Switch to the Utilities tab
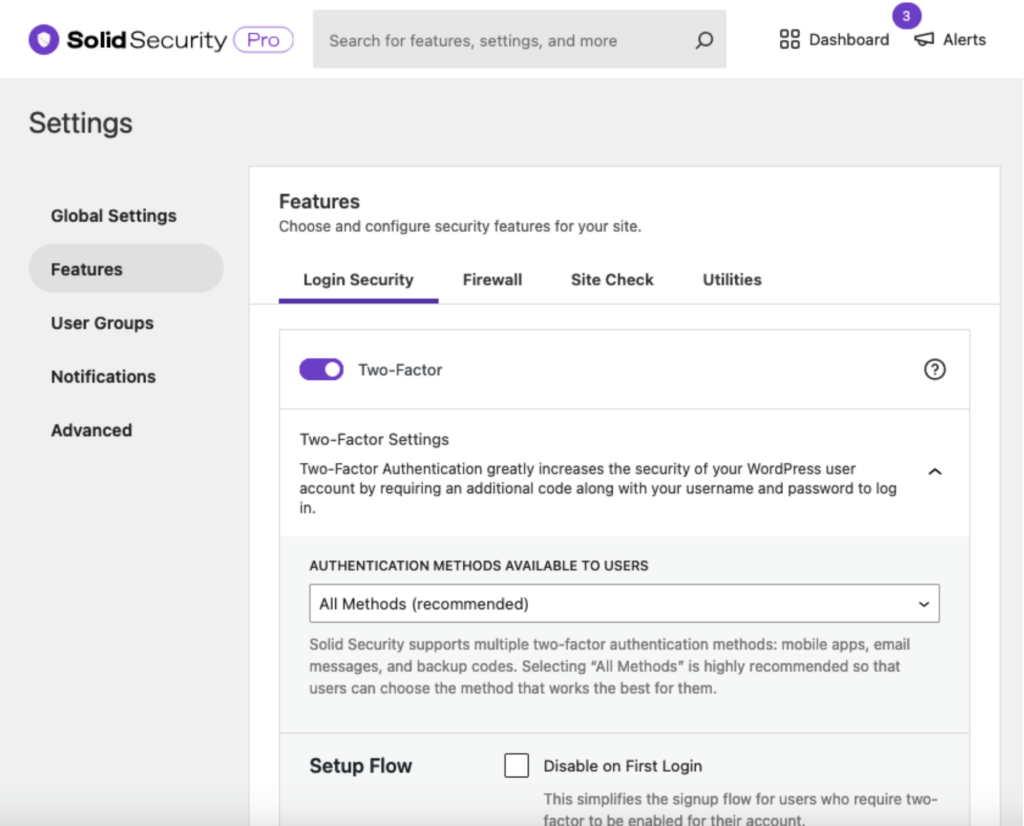 [x=732, y=280]
